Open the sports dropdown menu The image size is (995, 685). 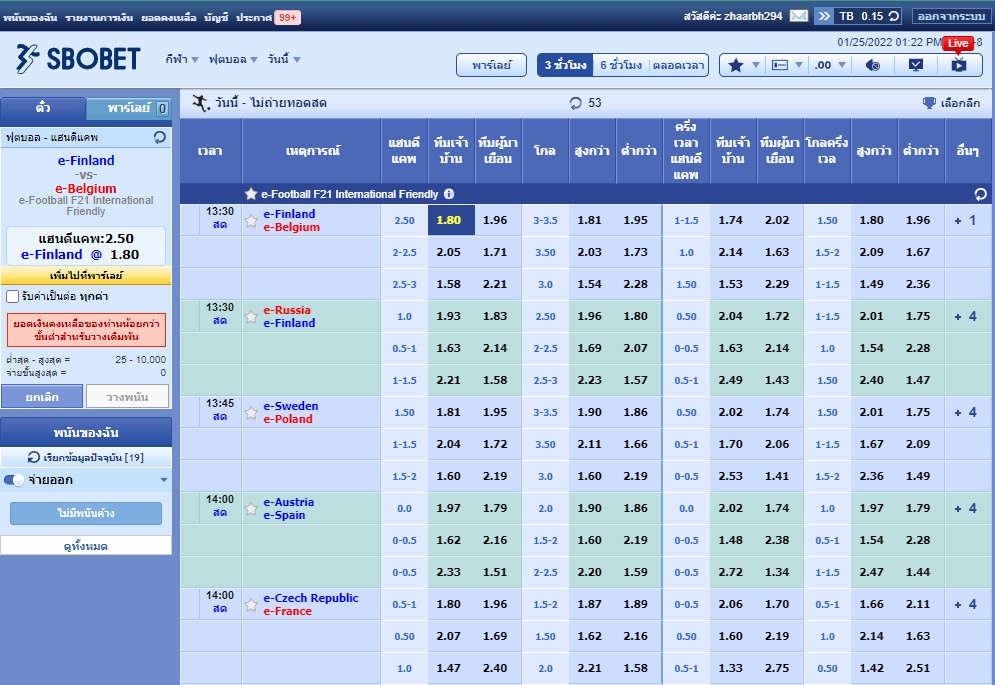pyautogui.click(x=181, y=59)
